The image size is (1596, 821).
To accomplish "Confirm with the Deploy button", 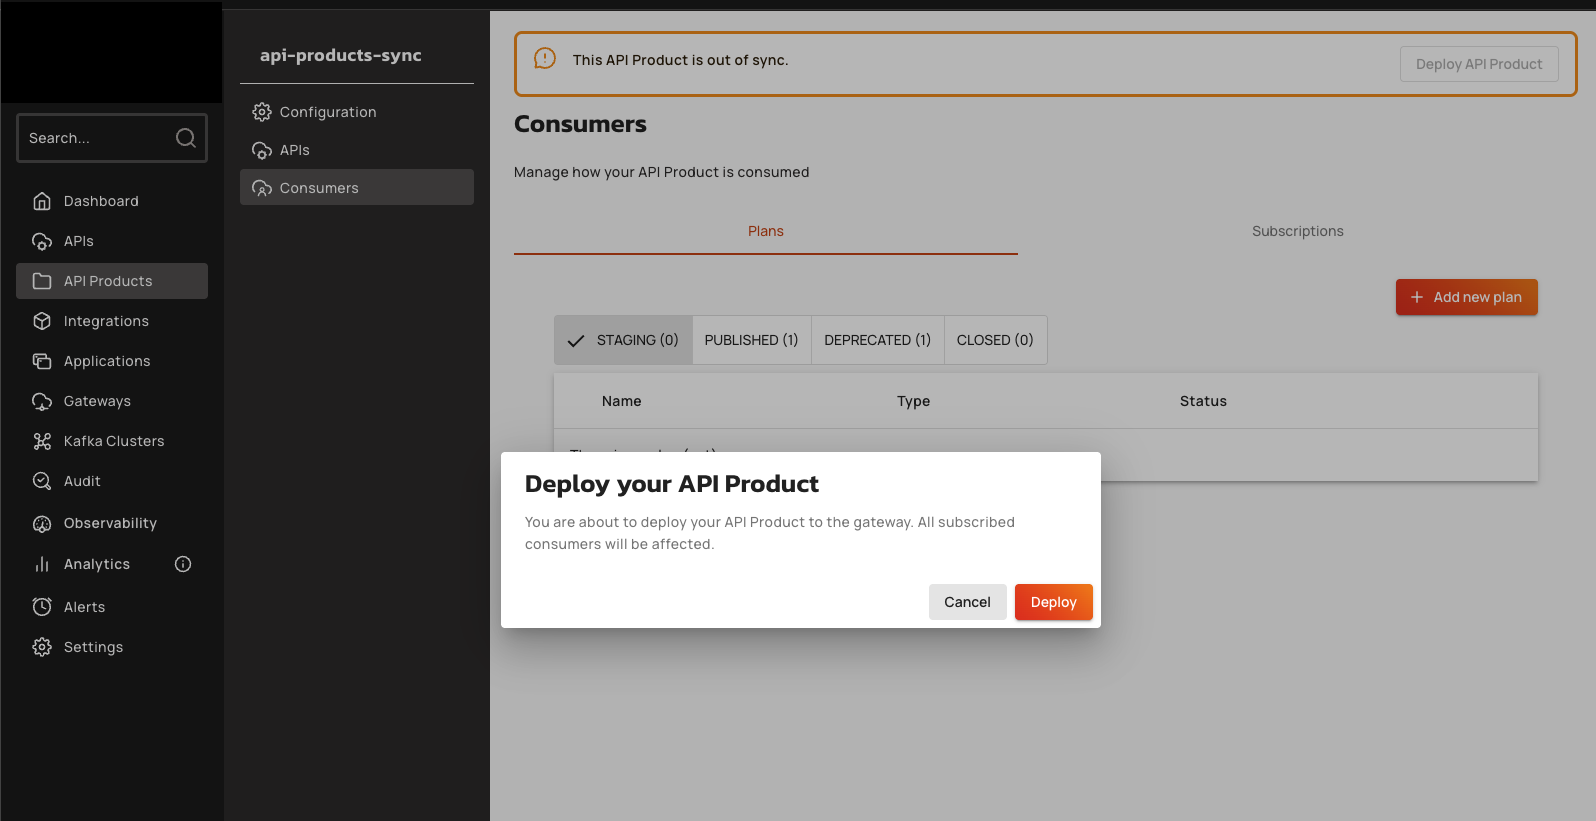I will click(1053, 602).
